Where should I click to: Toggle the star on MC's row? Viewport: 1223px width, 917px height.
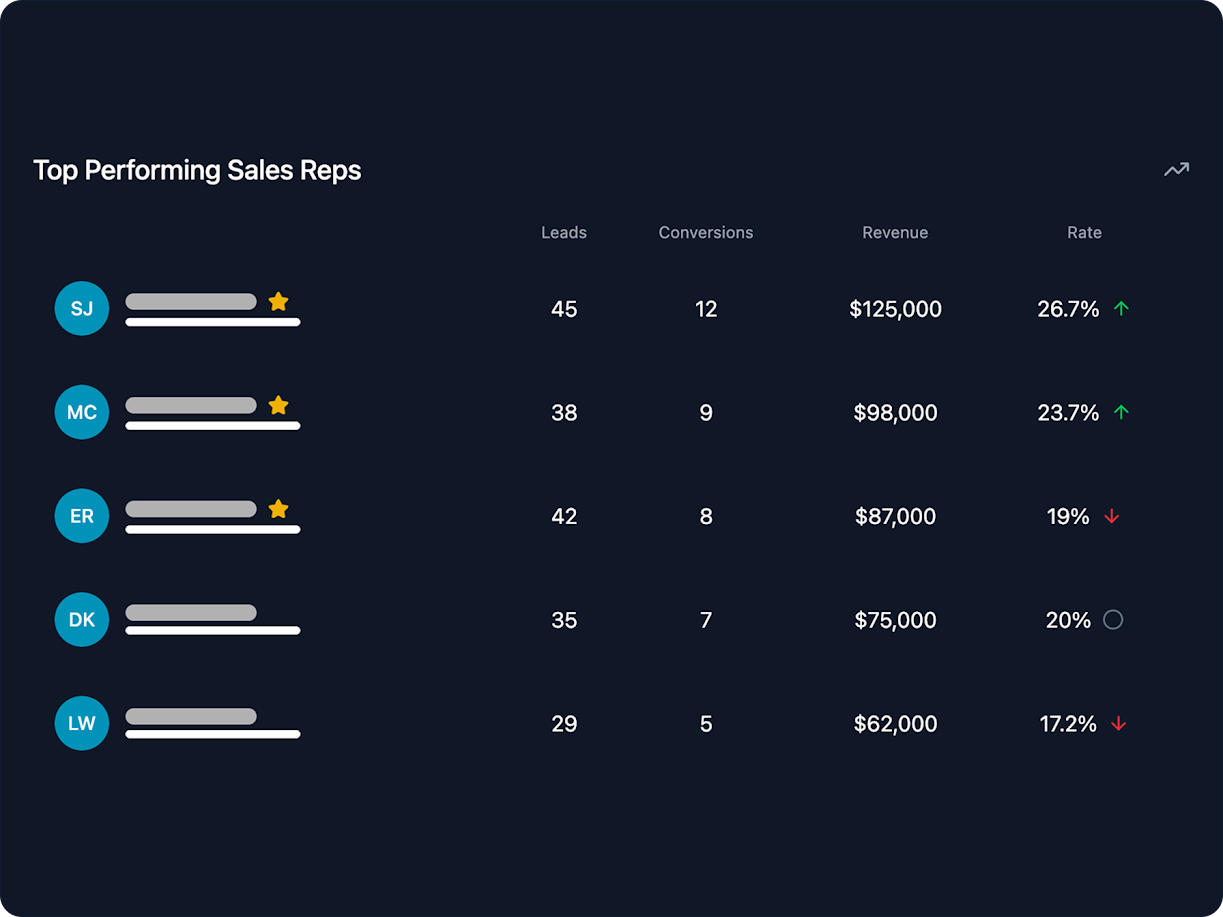[278, 405]
